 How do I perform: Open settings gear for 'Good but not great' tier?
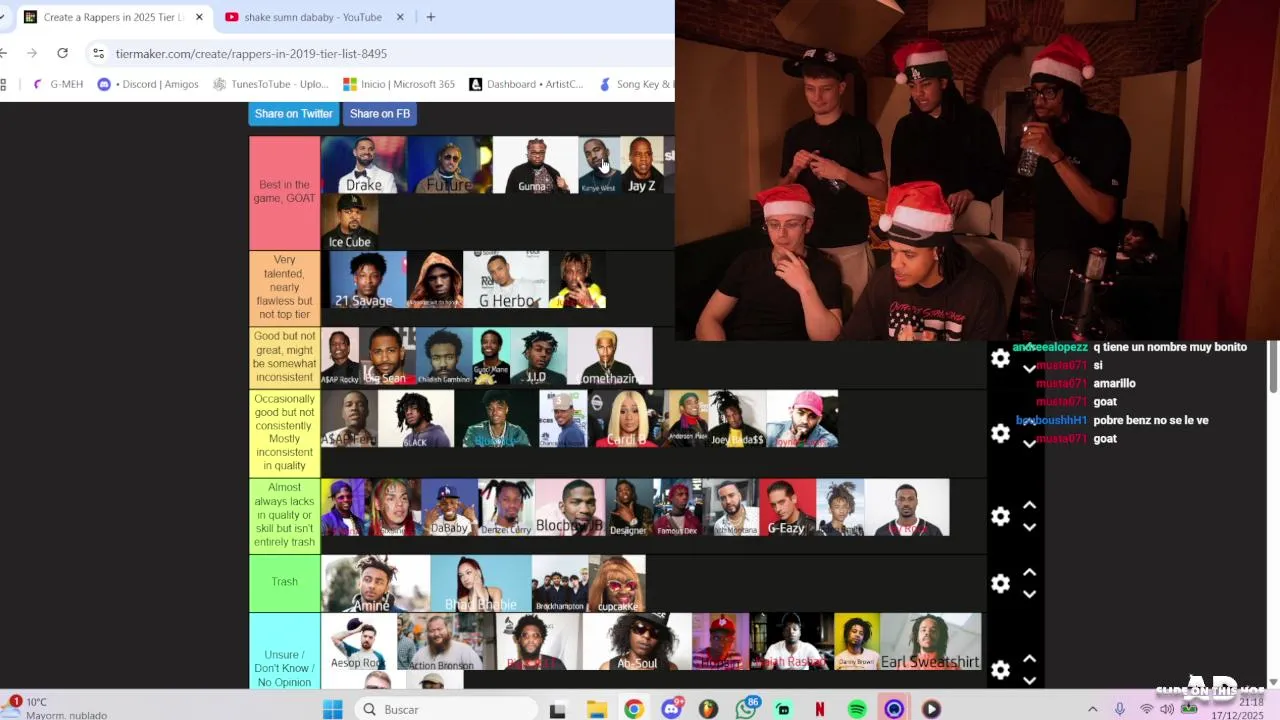[1000, 358]
